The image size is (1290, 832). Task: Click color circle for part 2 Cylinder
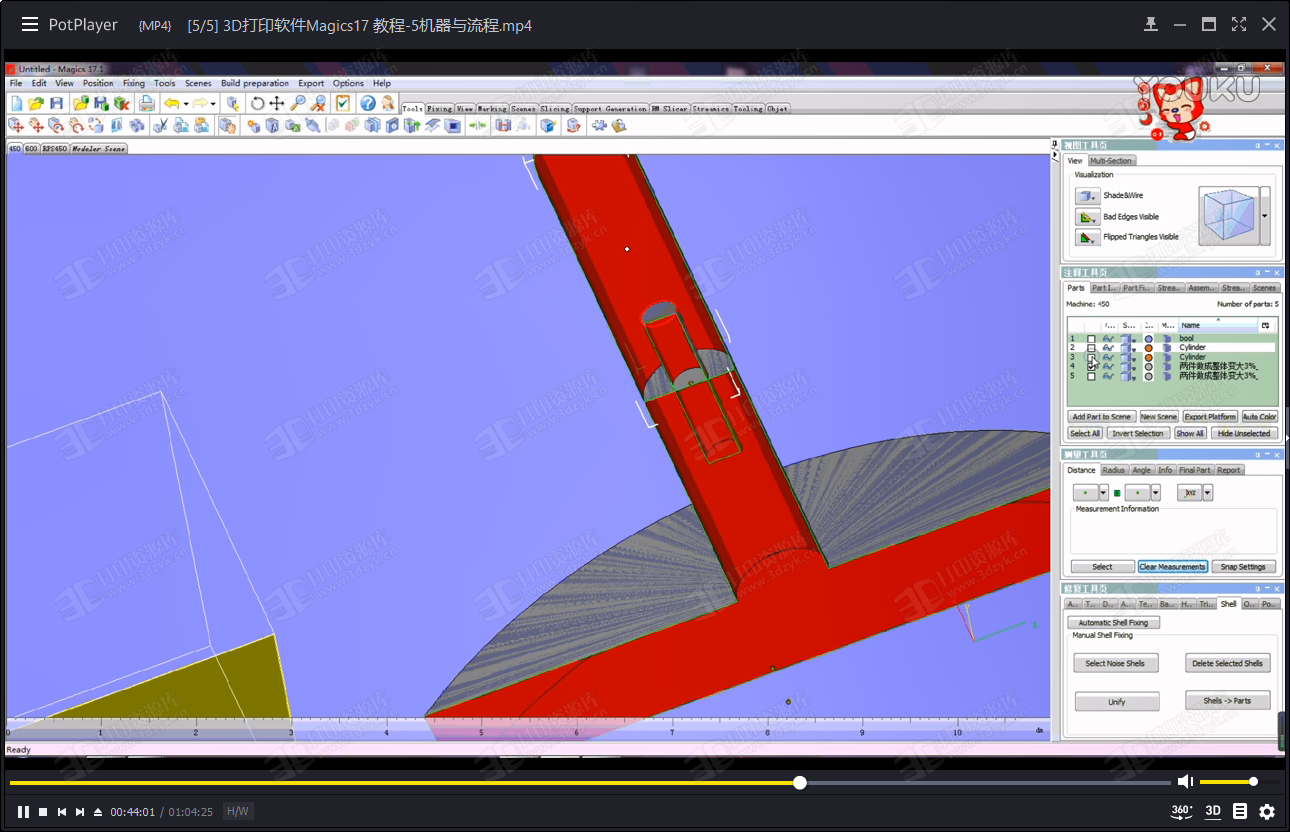click(1149, 348)
